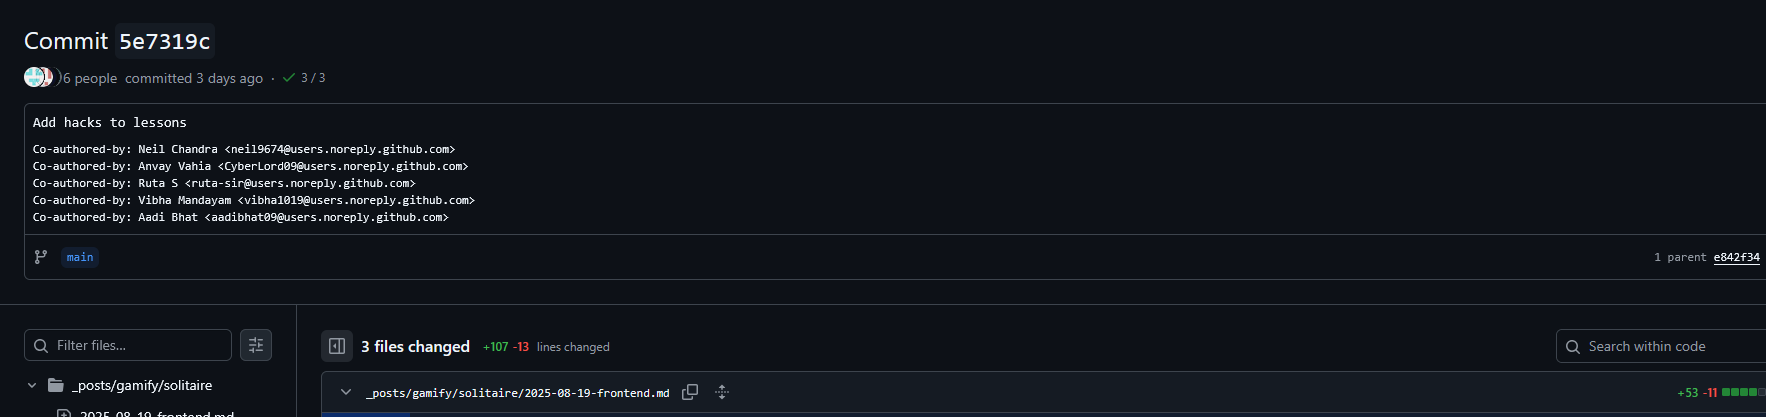Collapse the 2025-08-19-frontend.md diff chevron
The image size is (1766, 417).
click(346, 392)
